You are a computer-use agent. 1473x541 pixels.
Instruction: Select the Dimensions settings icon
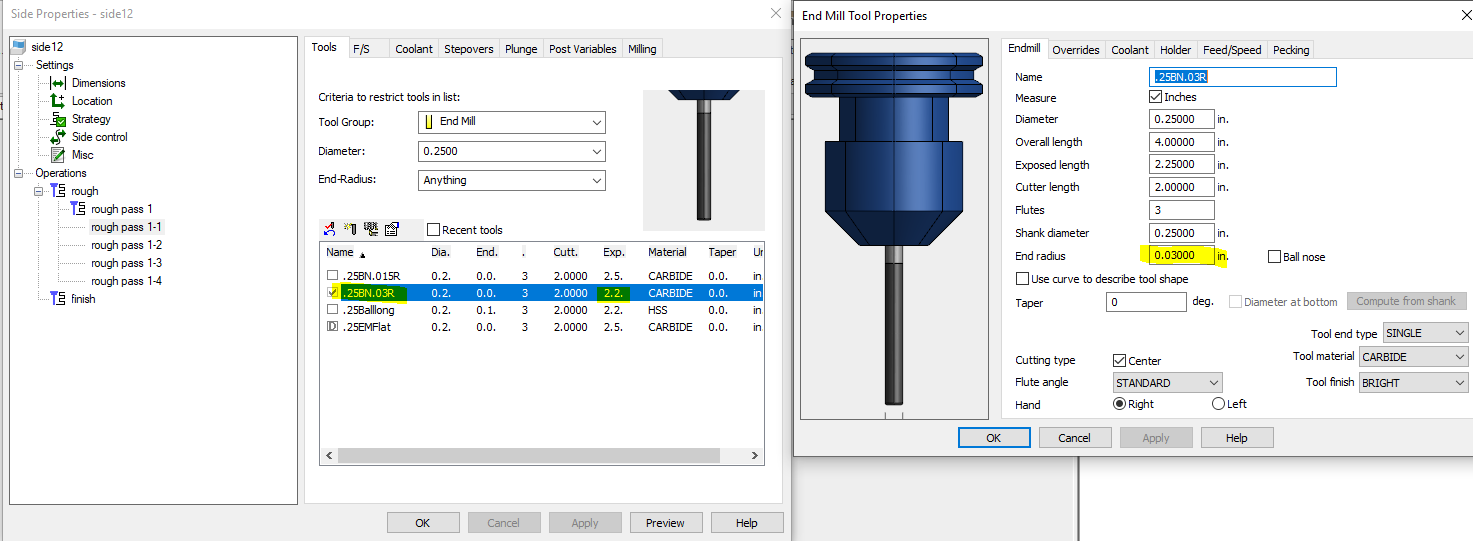click(x=58, y=83)
